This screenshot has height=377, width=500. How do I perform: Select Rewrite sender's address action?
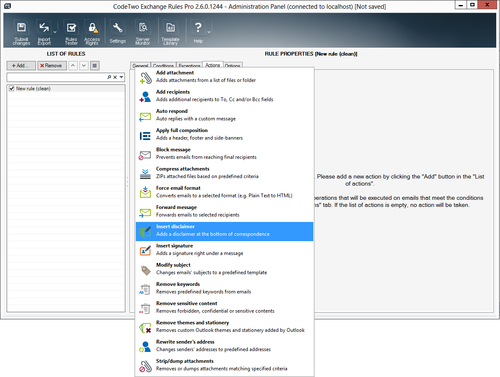[x=224, y=346]
